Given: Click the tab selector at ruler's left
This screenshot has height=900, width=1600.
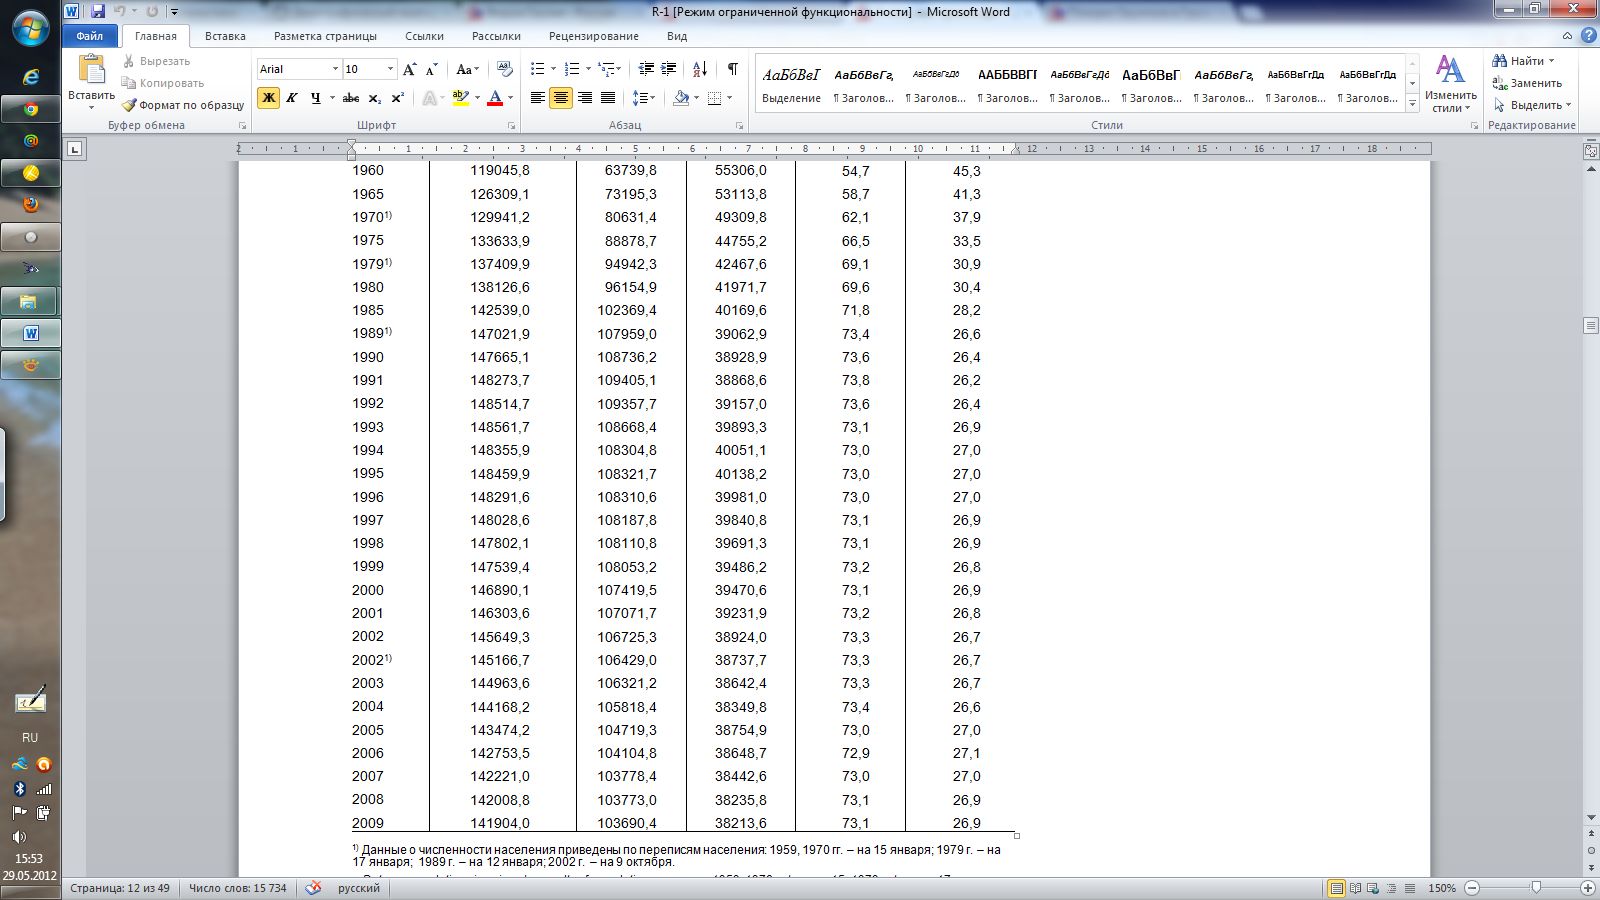Looking at the screenshot, I should tap(75, 149).
